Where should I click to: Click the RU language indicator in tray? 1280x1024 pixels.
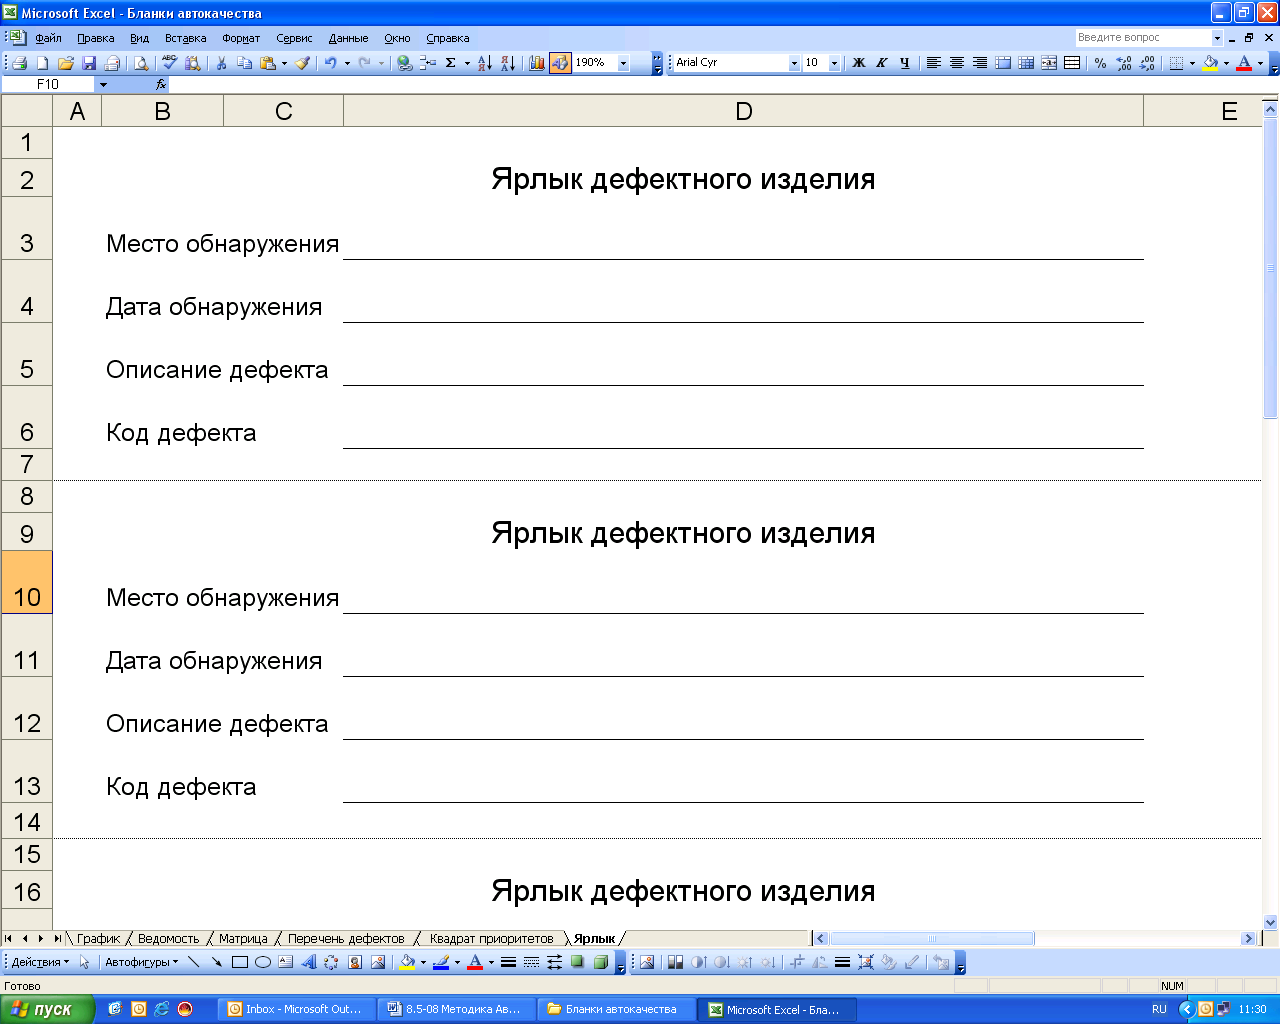(1159, 1009)
